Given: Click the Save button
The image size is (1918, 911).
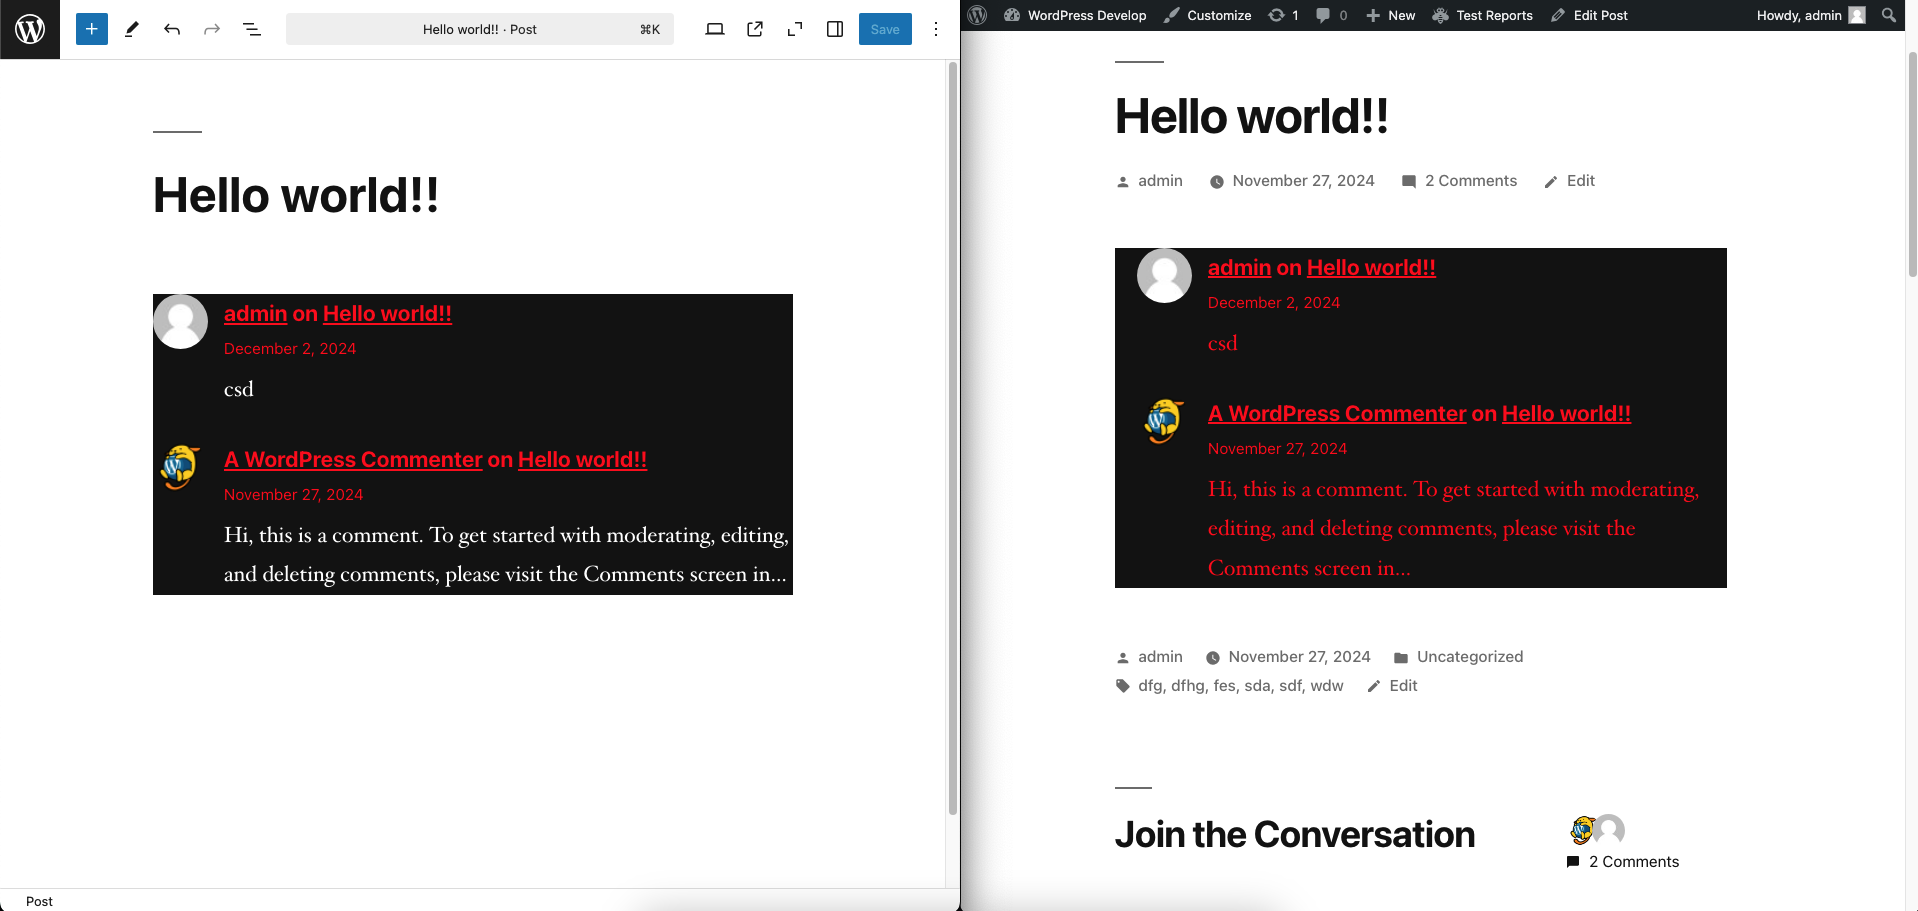Looking at the screenshot, I should [885, 29].
